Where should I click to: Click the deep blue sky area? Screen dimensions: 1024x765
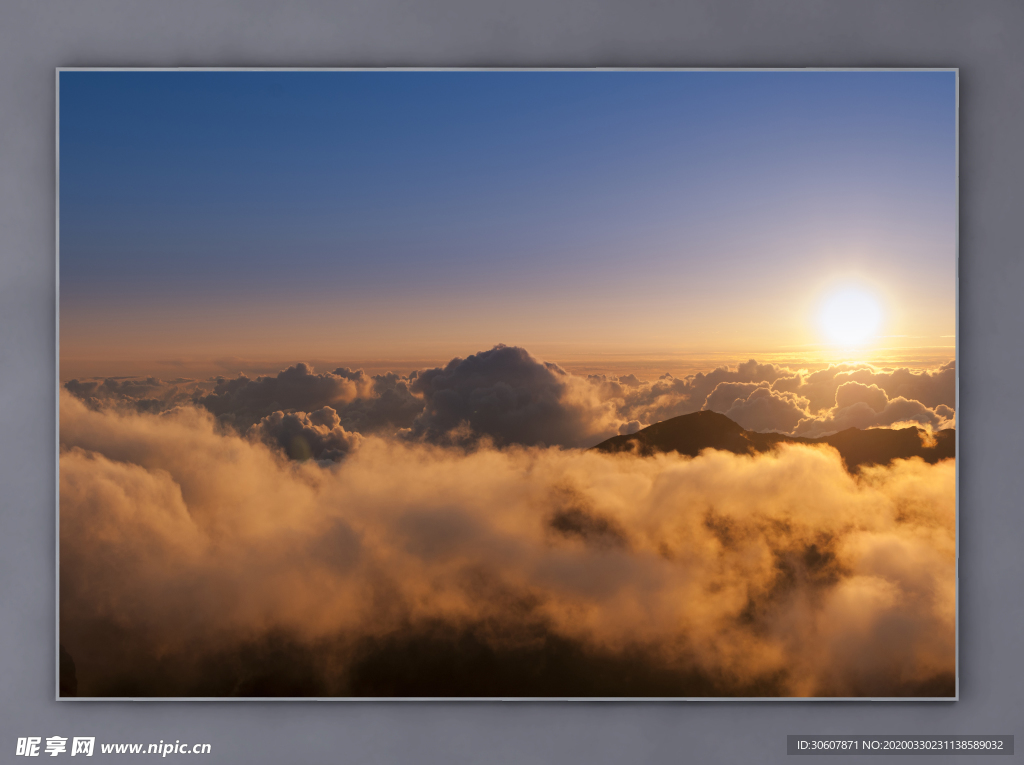(400, 150)
